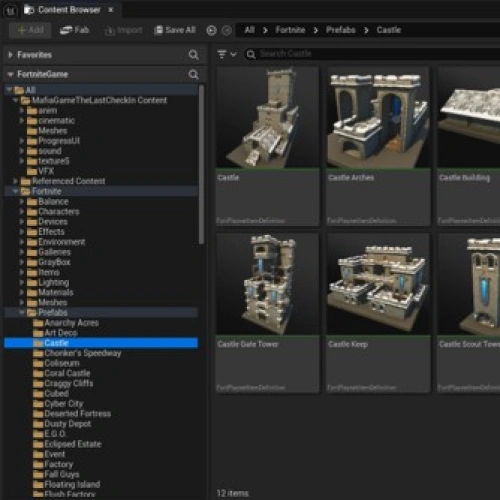500x500 pixels.
Task: Close the Content Browser tab
Action: coord(111,10)
